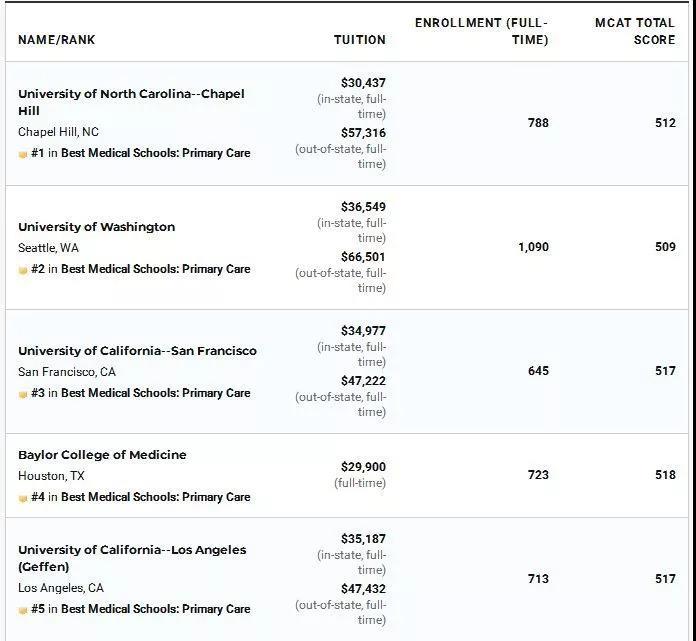Click the 518 MCAT score for Baylor

click(x=665, y=475)
